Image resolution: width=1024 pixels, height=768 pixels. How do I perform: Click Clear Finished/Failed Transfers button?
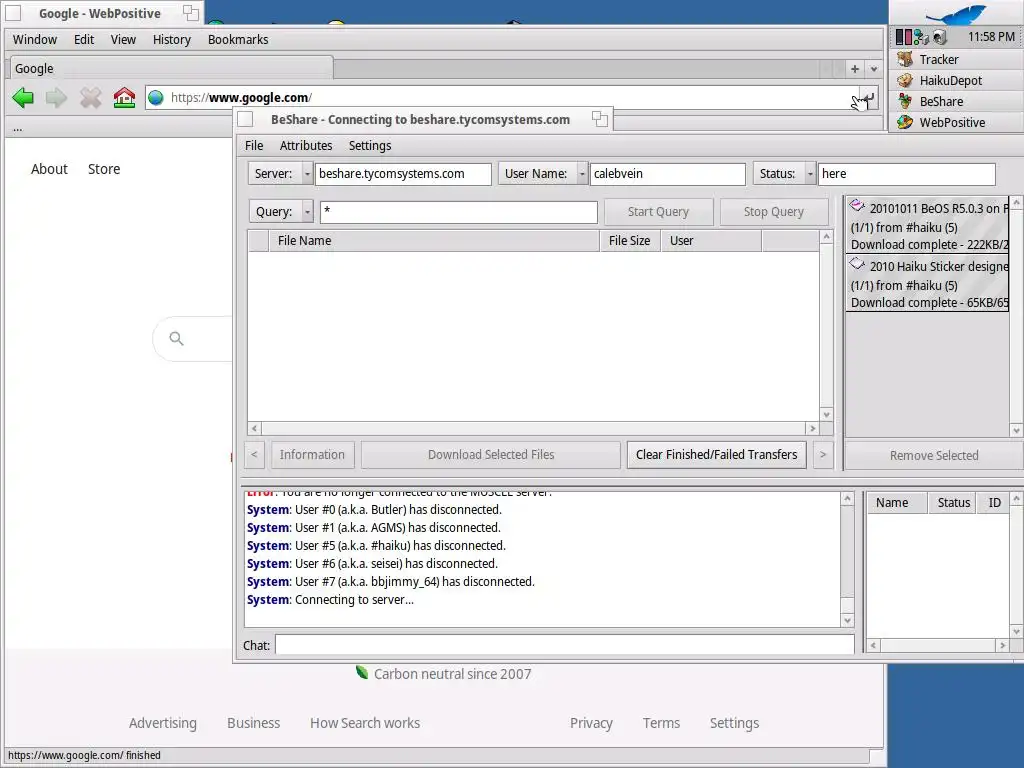point(716,455)
